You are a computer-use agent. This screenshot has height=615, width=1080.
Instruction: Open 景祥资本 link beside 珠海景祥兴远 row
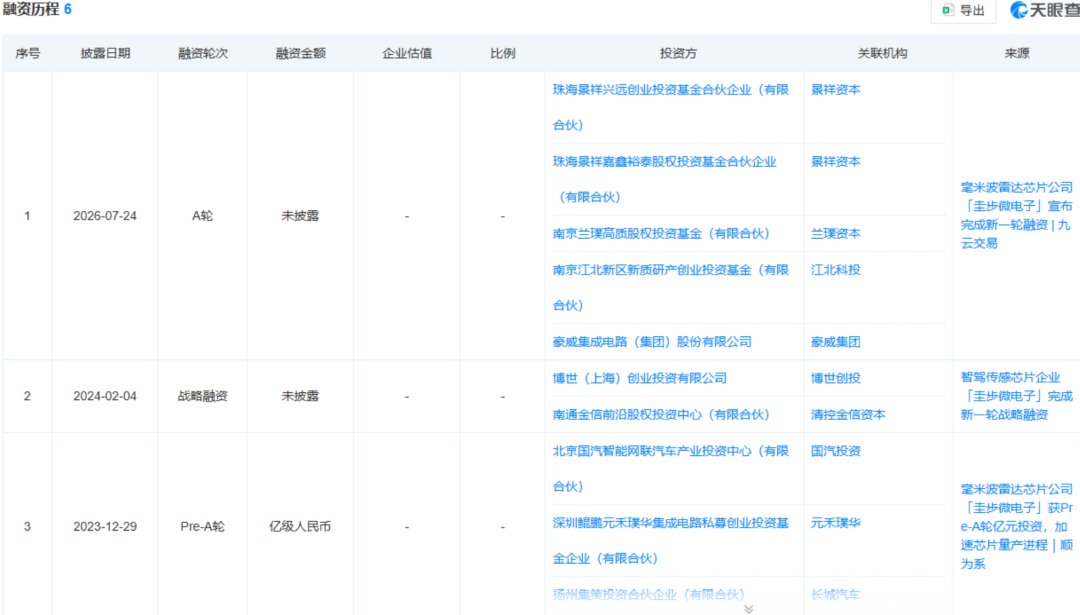pyautogui.click(x=835, y=90)
